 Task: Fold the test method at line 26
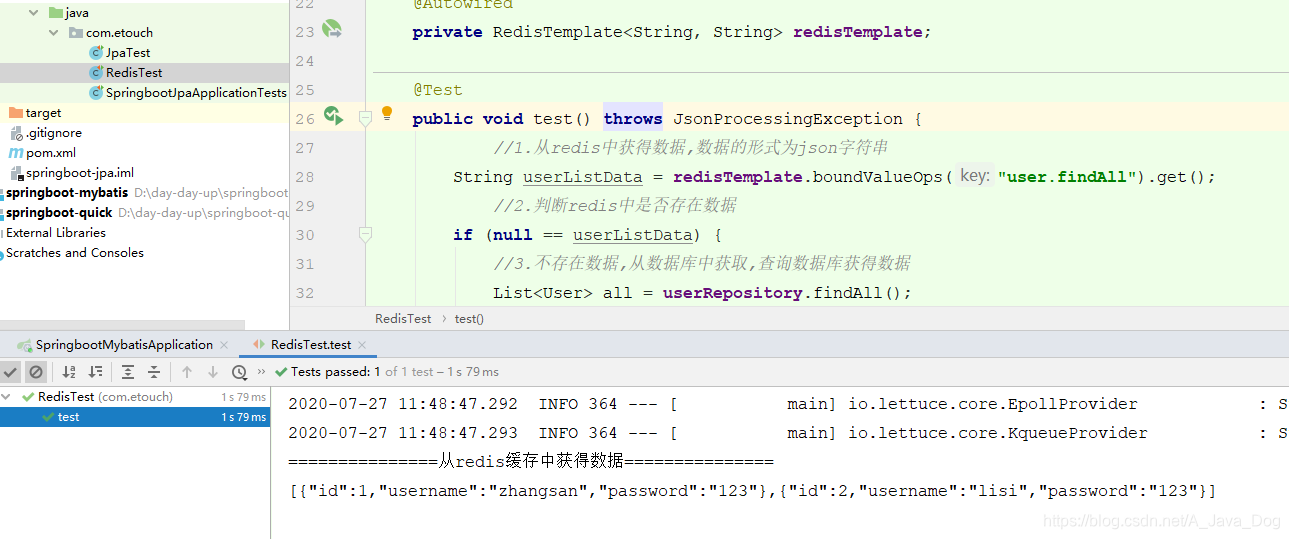coord(365,118)
